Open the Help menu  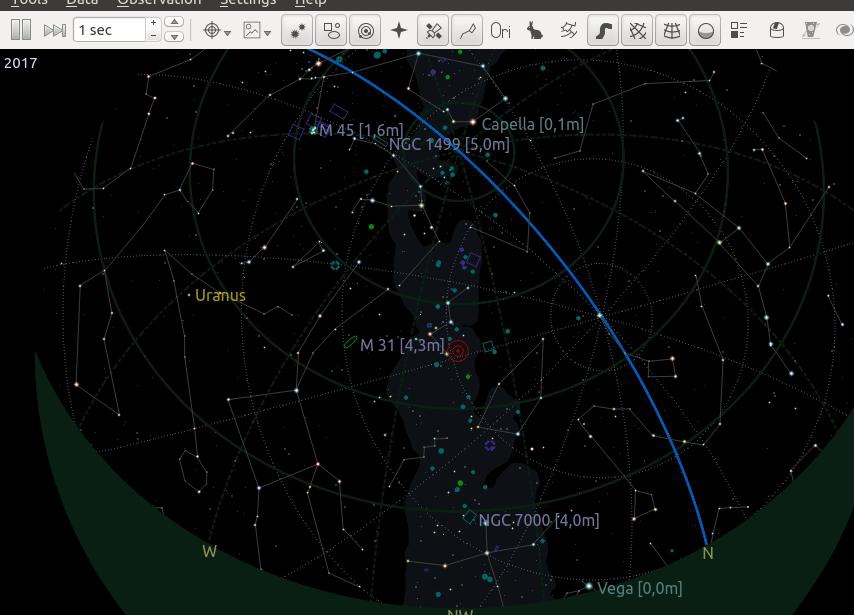[310, 3]
